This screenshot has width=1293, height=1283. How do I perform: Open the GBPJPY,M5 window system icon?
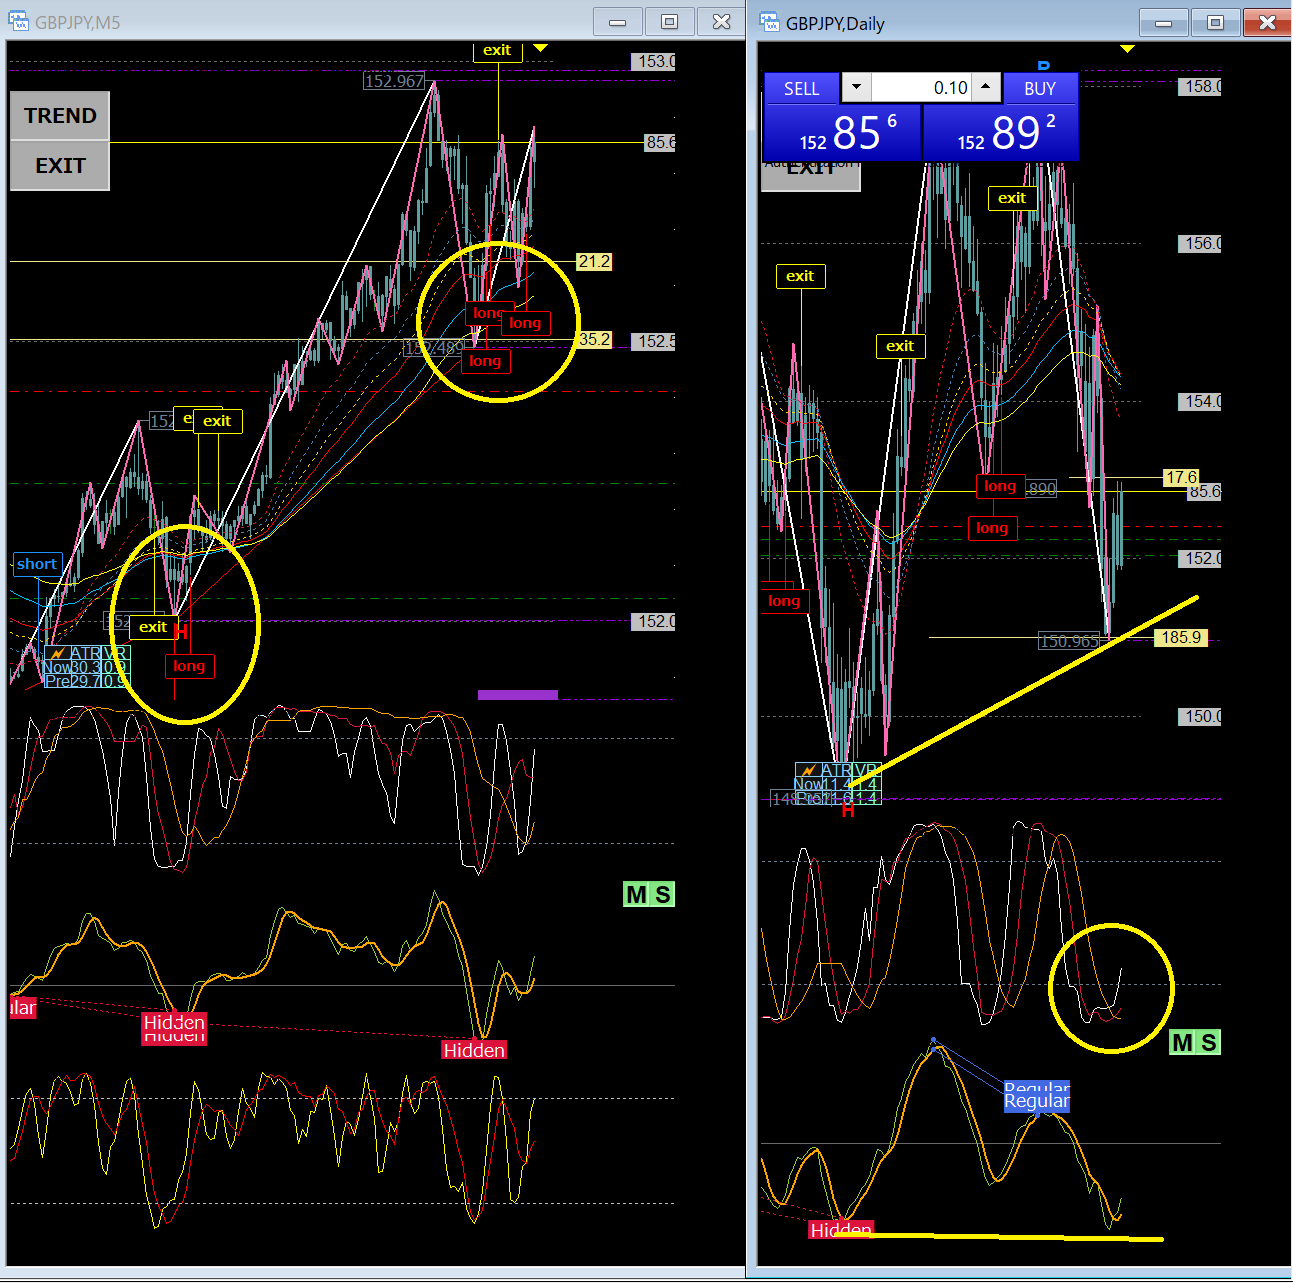click(x=19, y=21)
